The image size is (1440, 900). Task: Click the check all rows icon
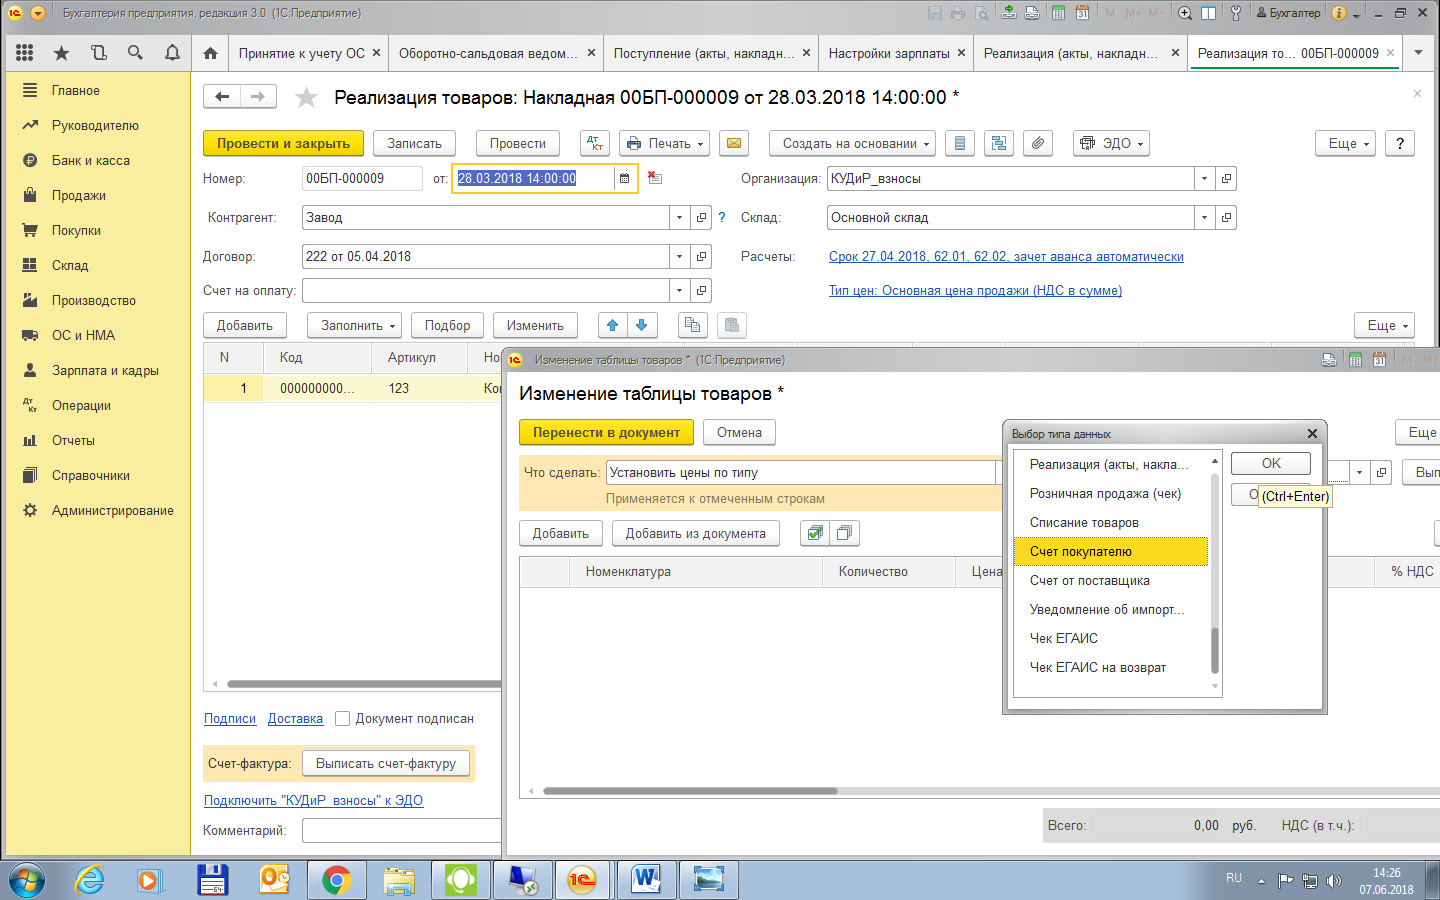click(815, 534)
